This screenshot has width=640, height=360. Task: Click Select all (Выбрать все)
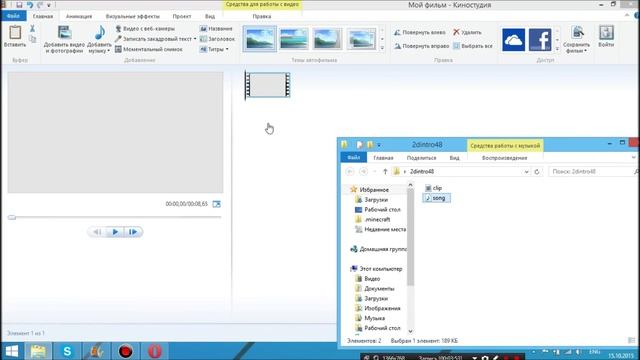click(473, 46)
